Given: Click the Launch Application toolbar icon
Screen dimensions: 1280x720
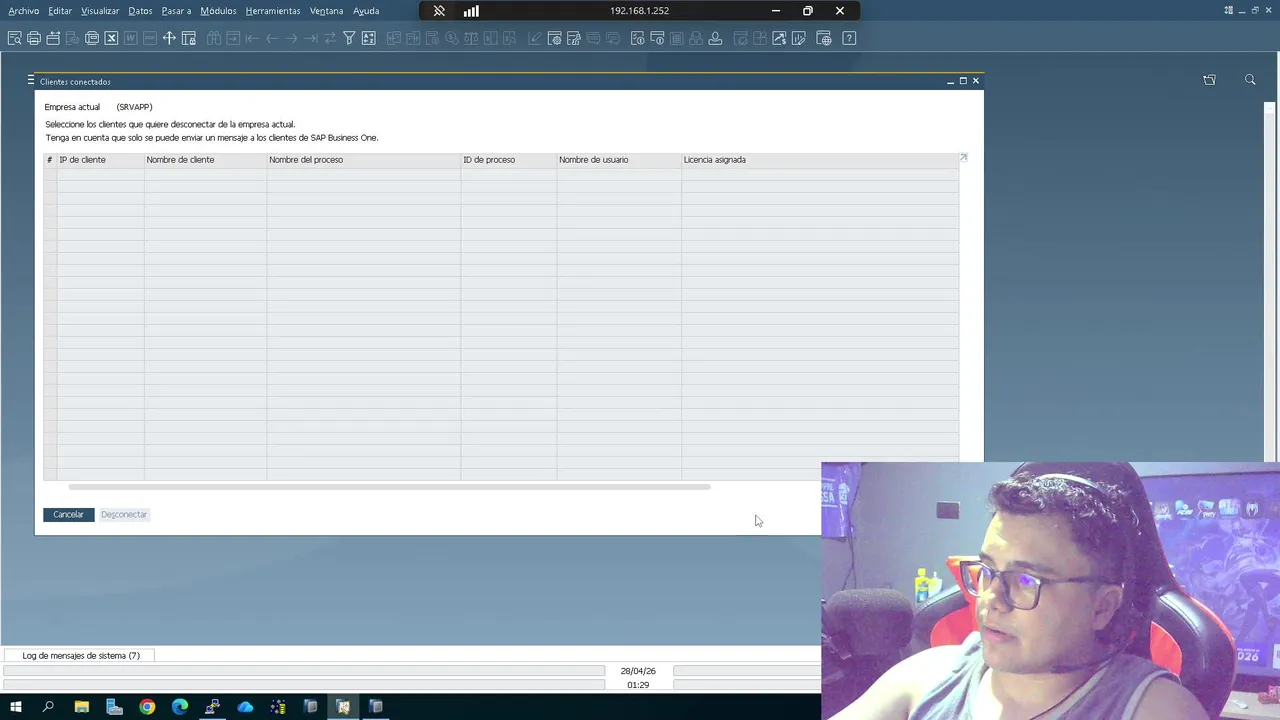Looking at the screenshot, I should [x=92, y=38].
